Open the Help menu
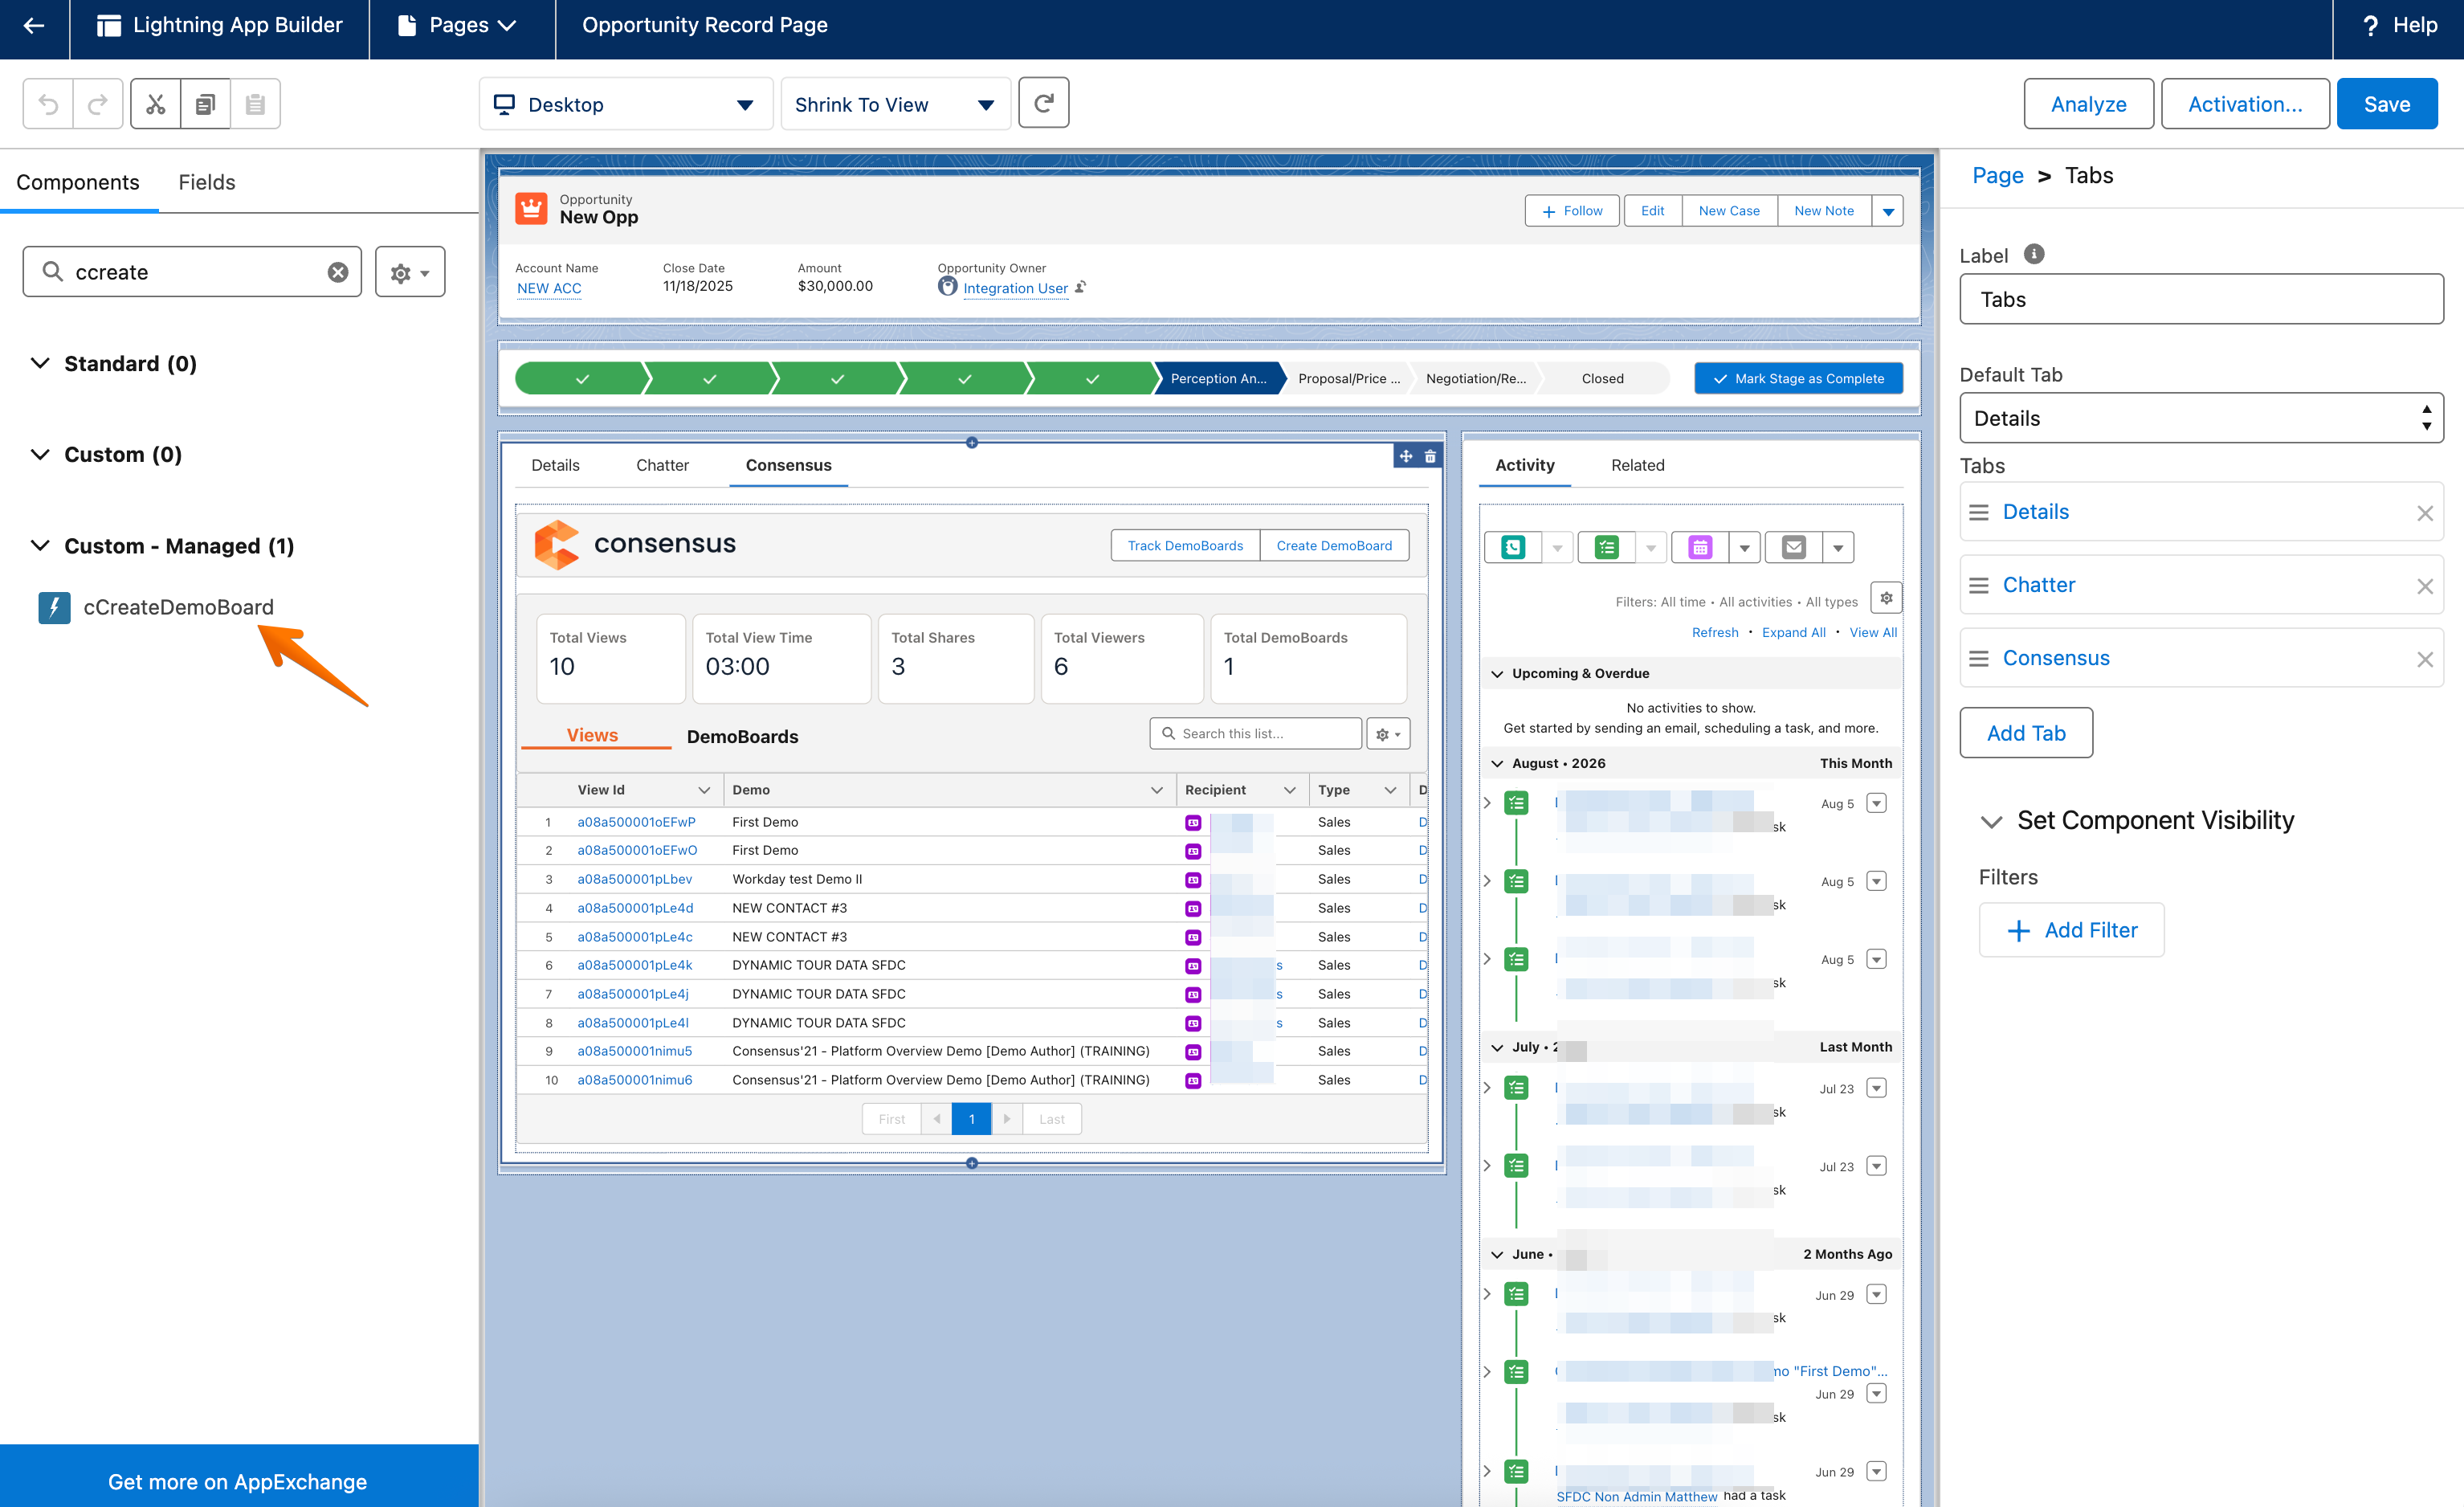2464x1507 pixels. tap(2398, 26)
